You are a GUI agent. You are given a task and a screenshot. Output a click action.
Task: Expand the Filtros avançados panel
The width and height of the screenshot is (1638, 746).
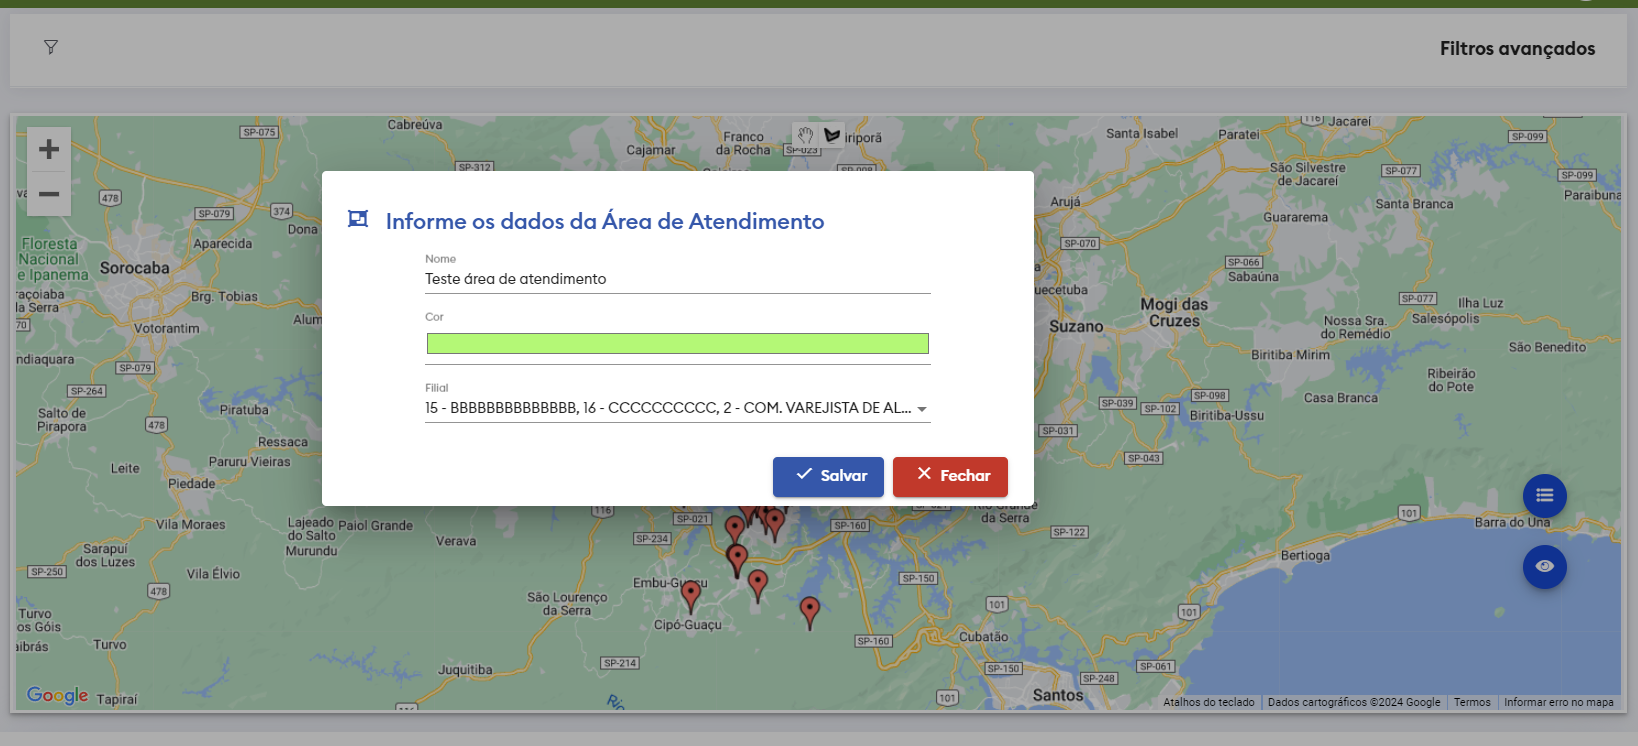click(1516, 49)
